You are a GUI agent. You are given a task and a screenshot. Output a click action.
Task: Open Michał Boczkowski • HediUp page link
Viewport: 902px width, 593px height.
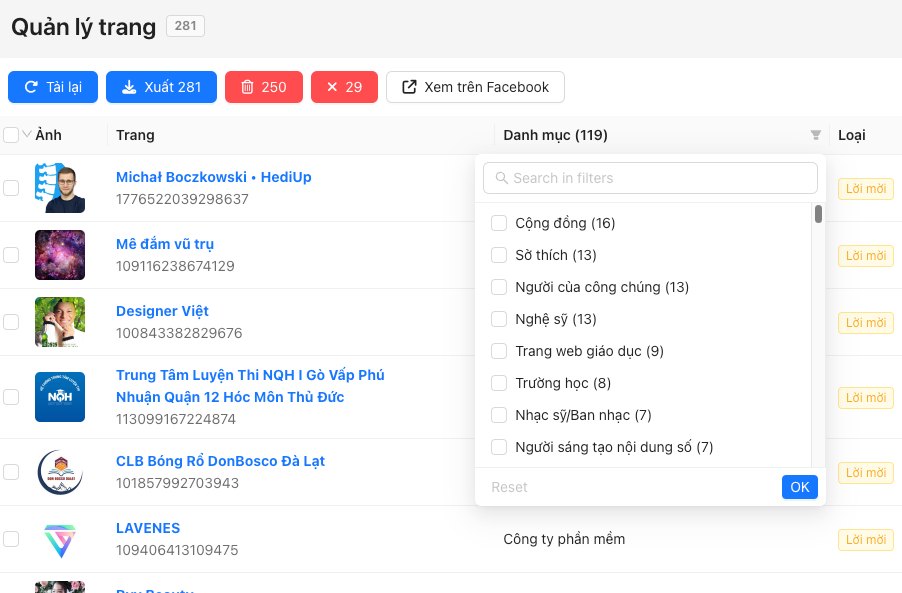click(213, 177)
